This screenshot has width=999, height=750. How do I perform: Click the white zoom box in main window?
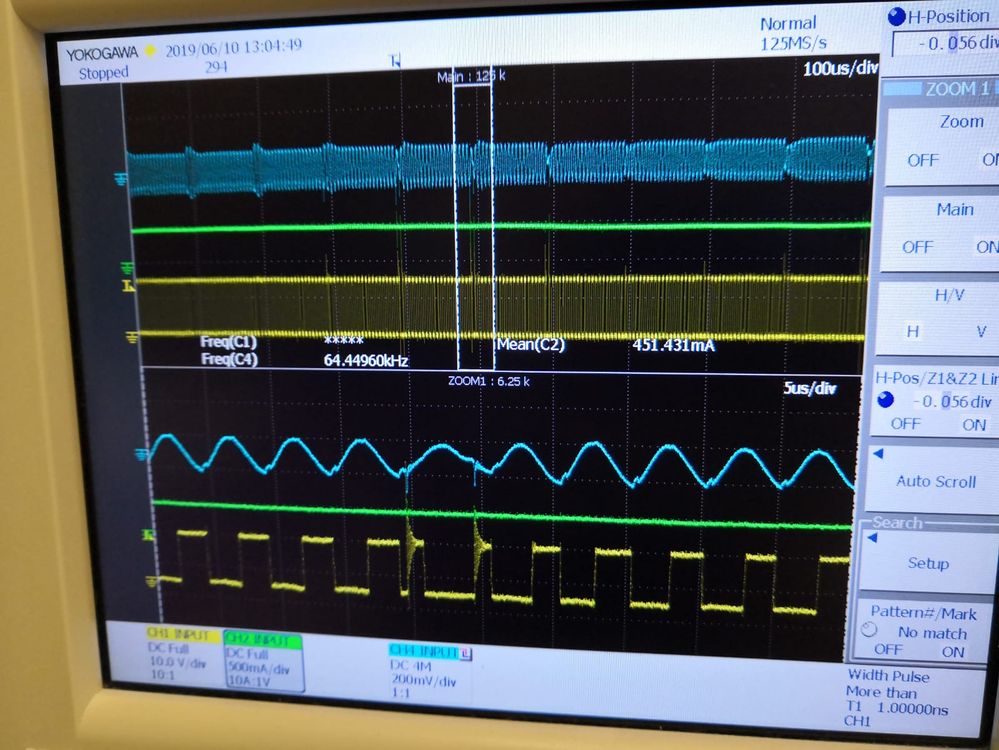coord(474,217)
